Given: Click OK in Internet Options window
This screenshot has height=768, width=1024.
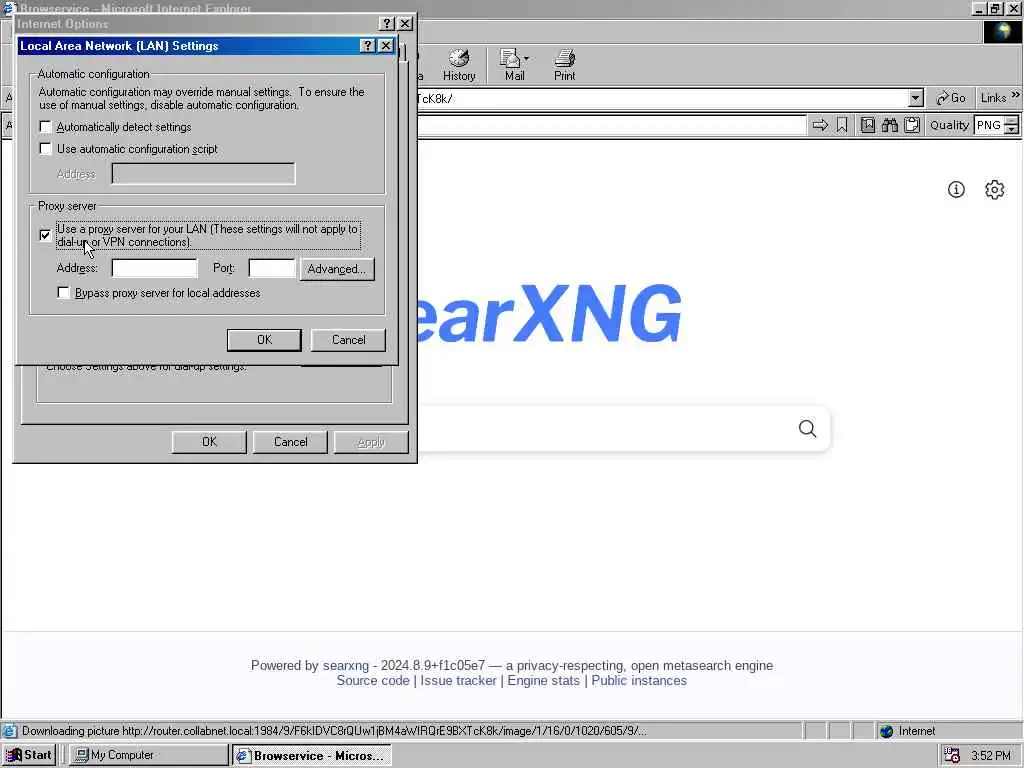Looking at the screenshot, I should tap(209, 442).
